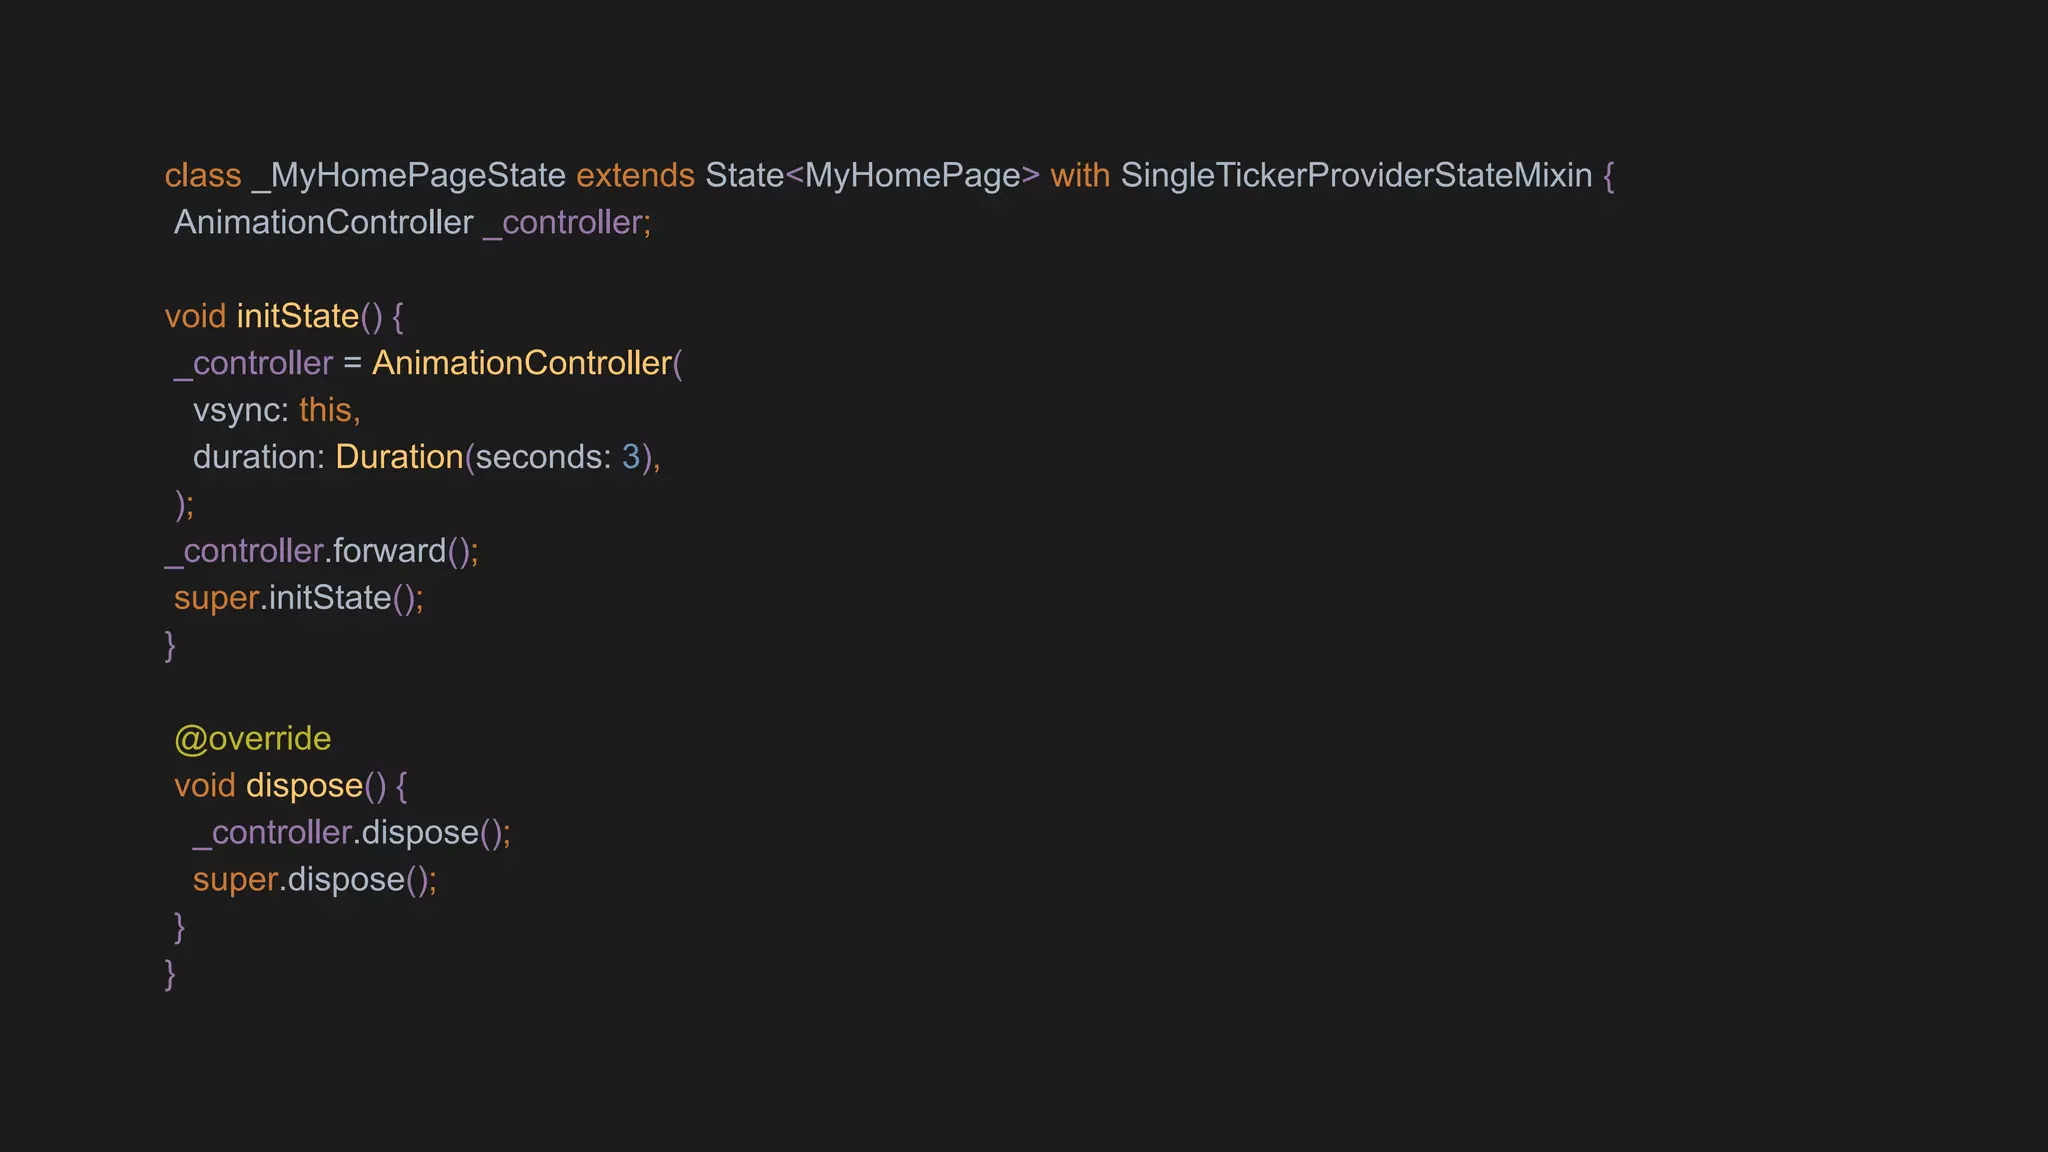Viewport: 2048px width, 1152px height.
Task: Select the 'extends' keyword
Action: 635,176
